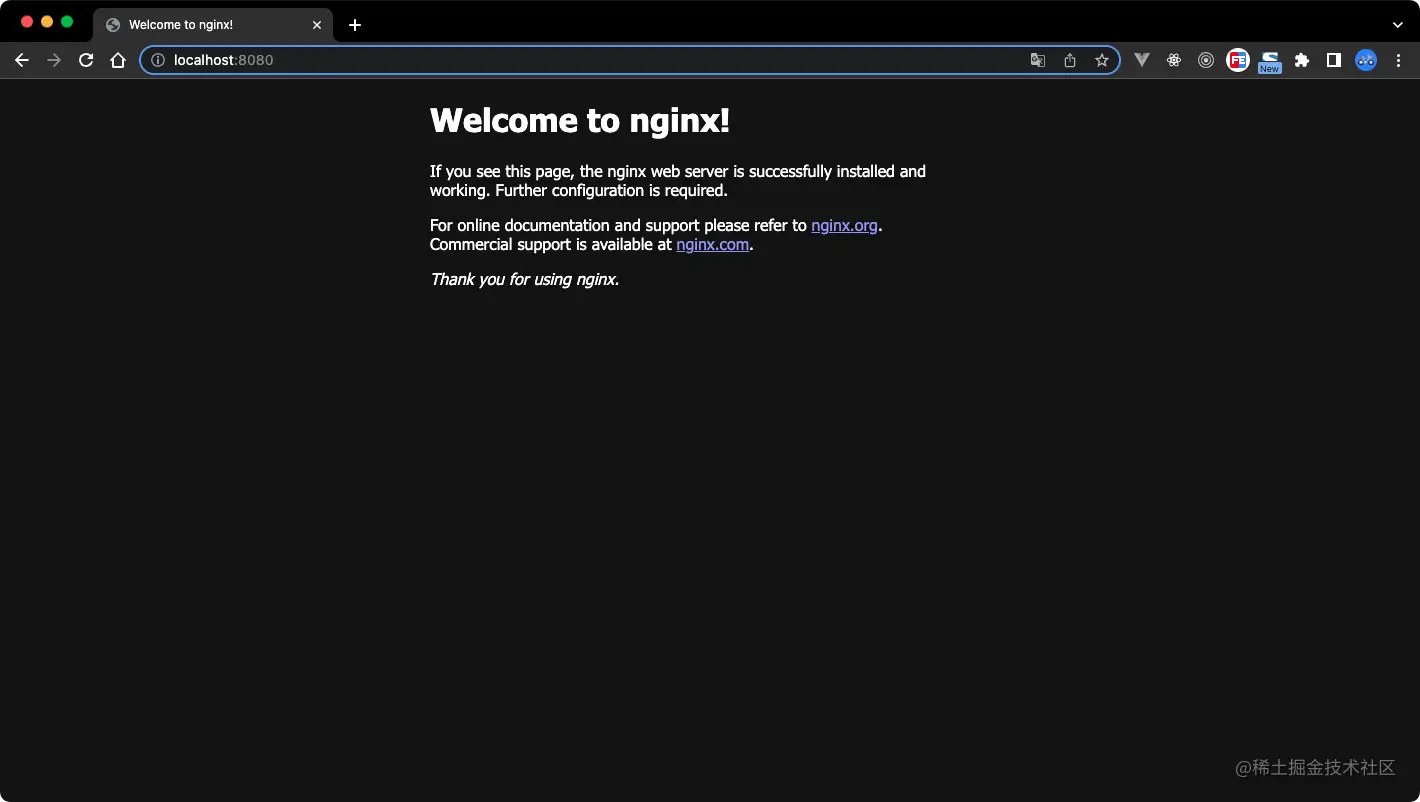1420x802 pixels.
Task: Go back to the previous page
Action: click(x=22, y=60)
